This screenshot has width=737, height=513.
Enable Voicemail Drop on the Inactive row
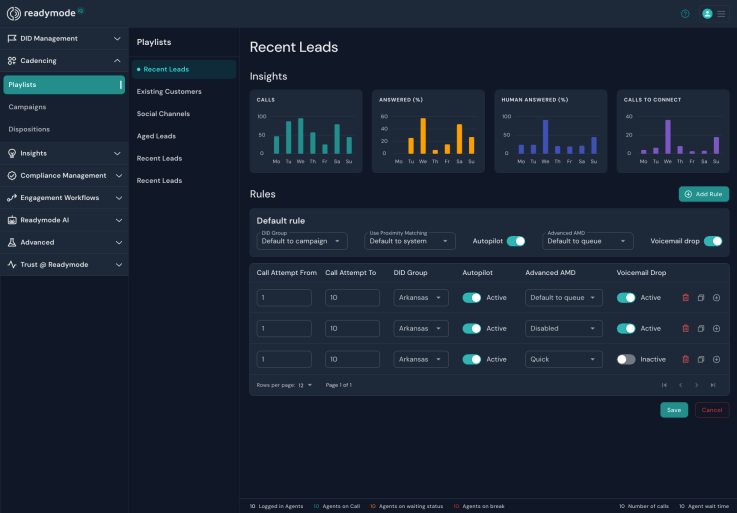[626, 359]
